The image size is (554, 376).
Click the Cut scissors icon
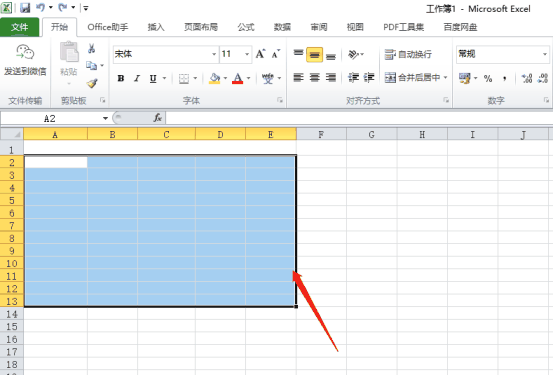point(92,48)
